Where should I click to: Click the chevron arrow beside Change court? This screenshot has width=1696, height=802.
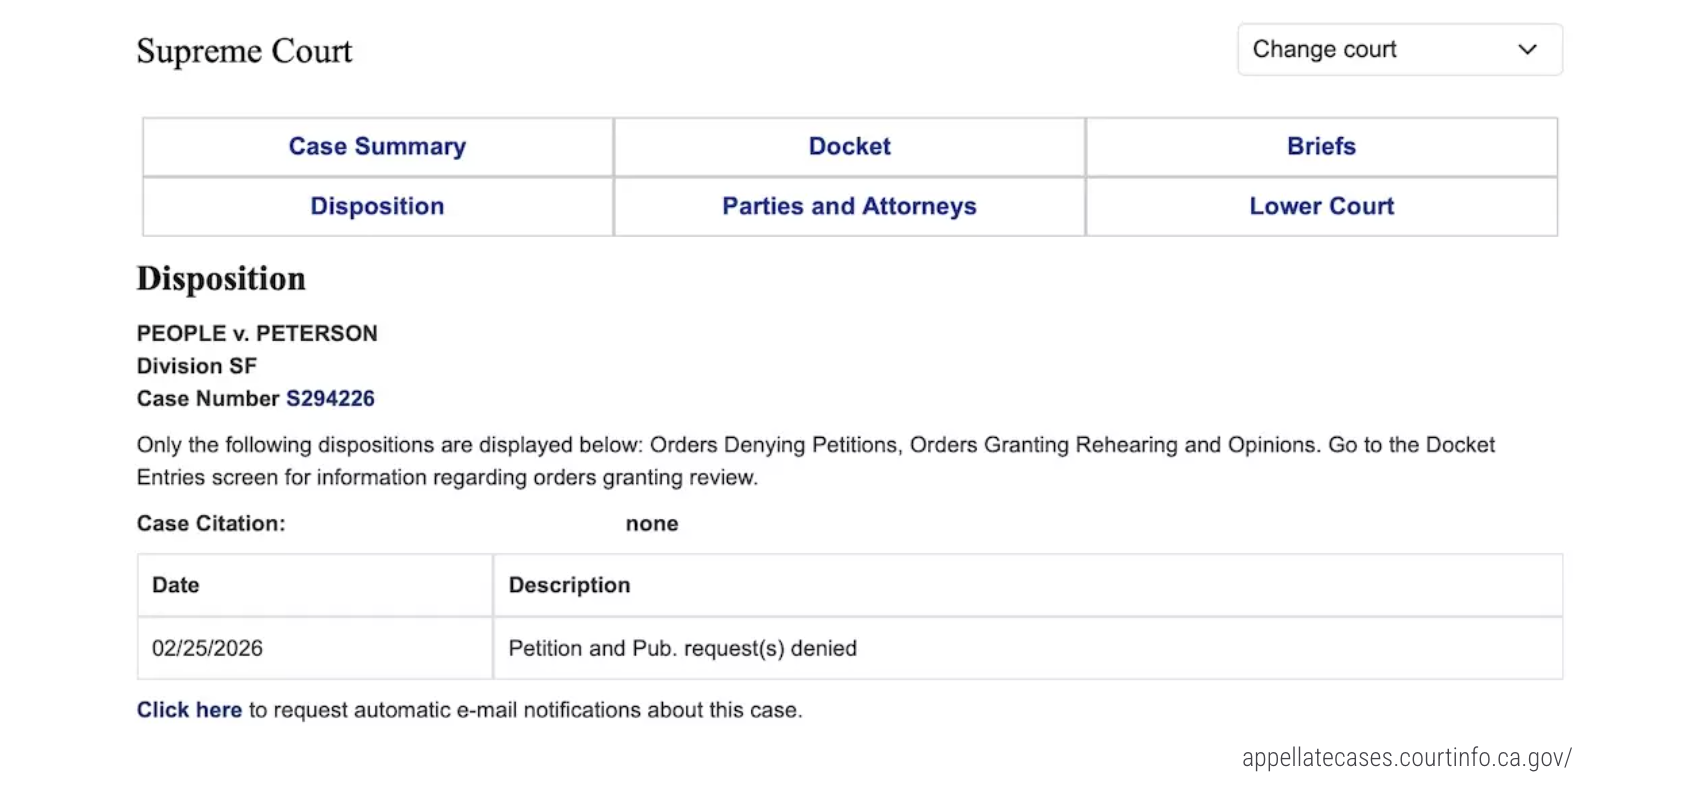(x=1527, y=50)
